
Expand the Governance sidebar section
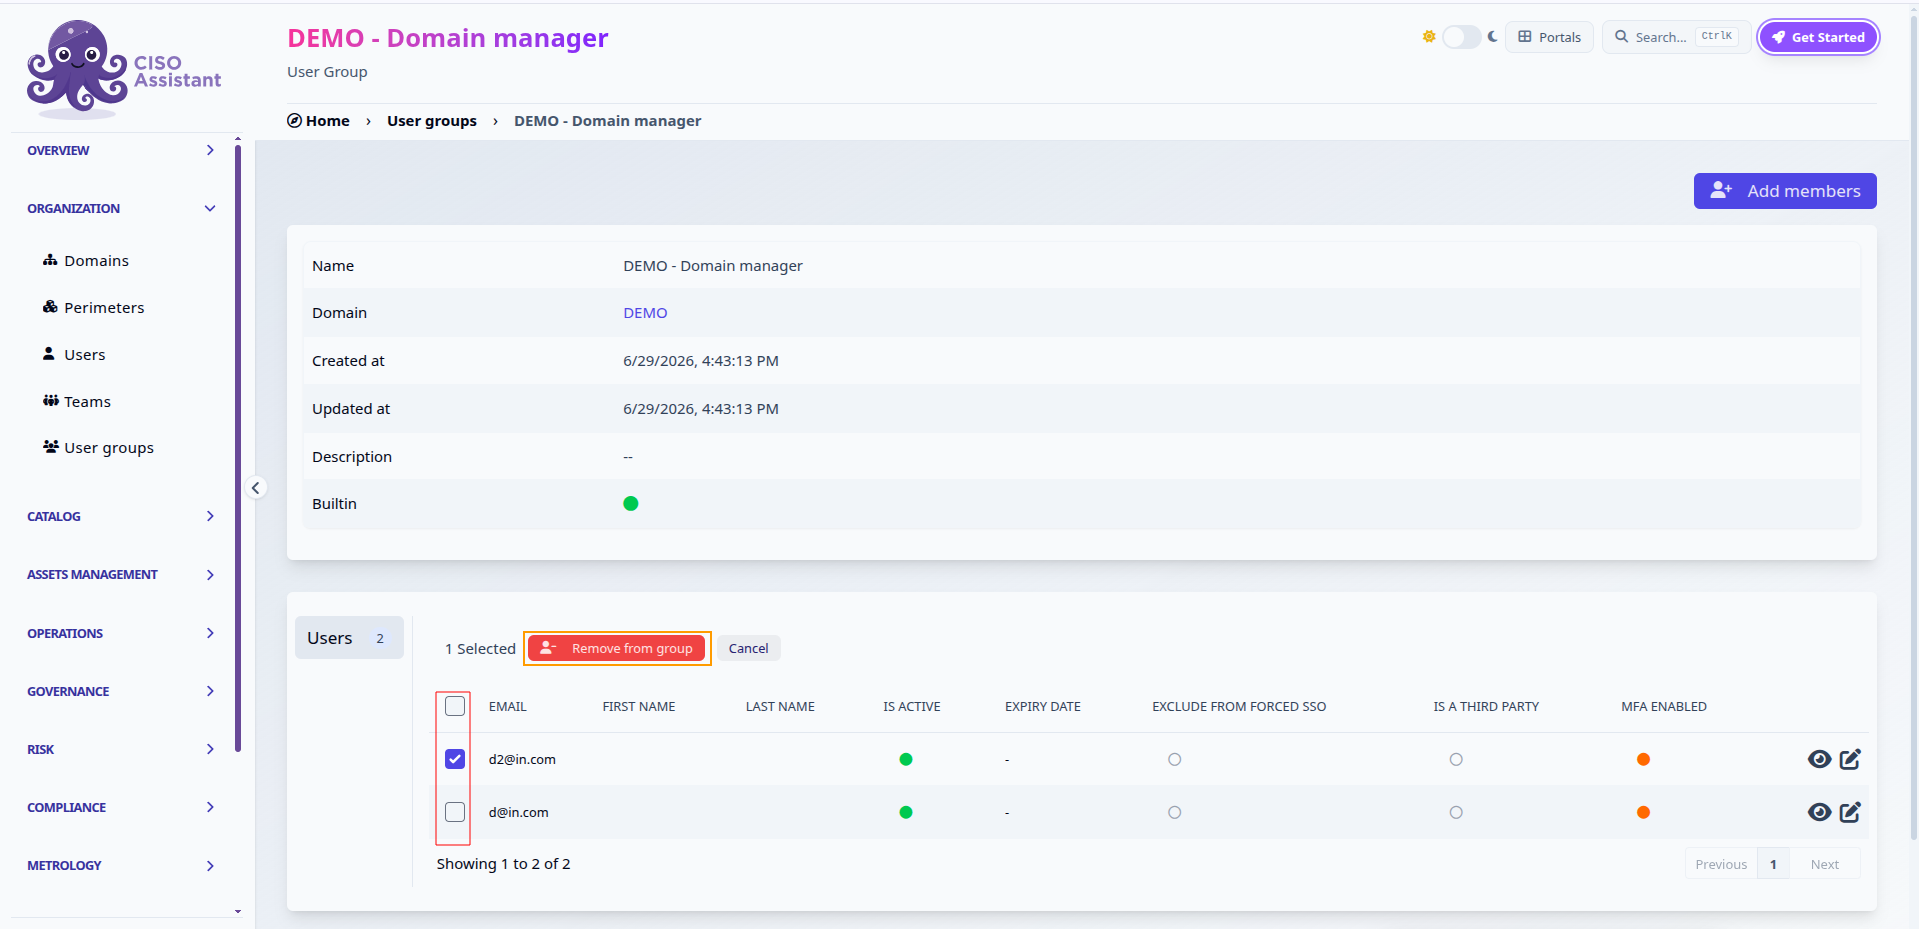(x=121, y=691)
